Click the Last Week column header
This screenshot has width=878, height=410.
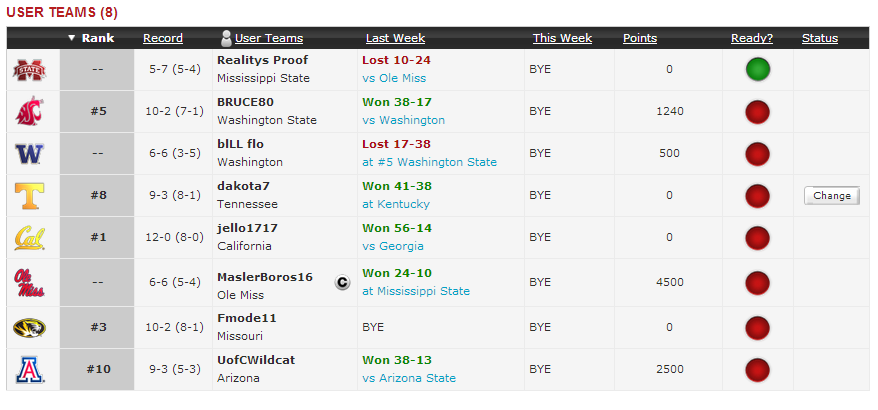395,38
